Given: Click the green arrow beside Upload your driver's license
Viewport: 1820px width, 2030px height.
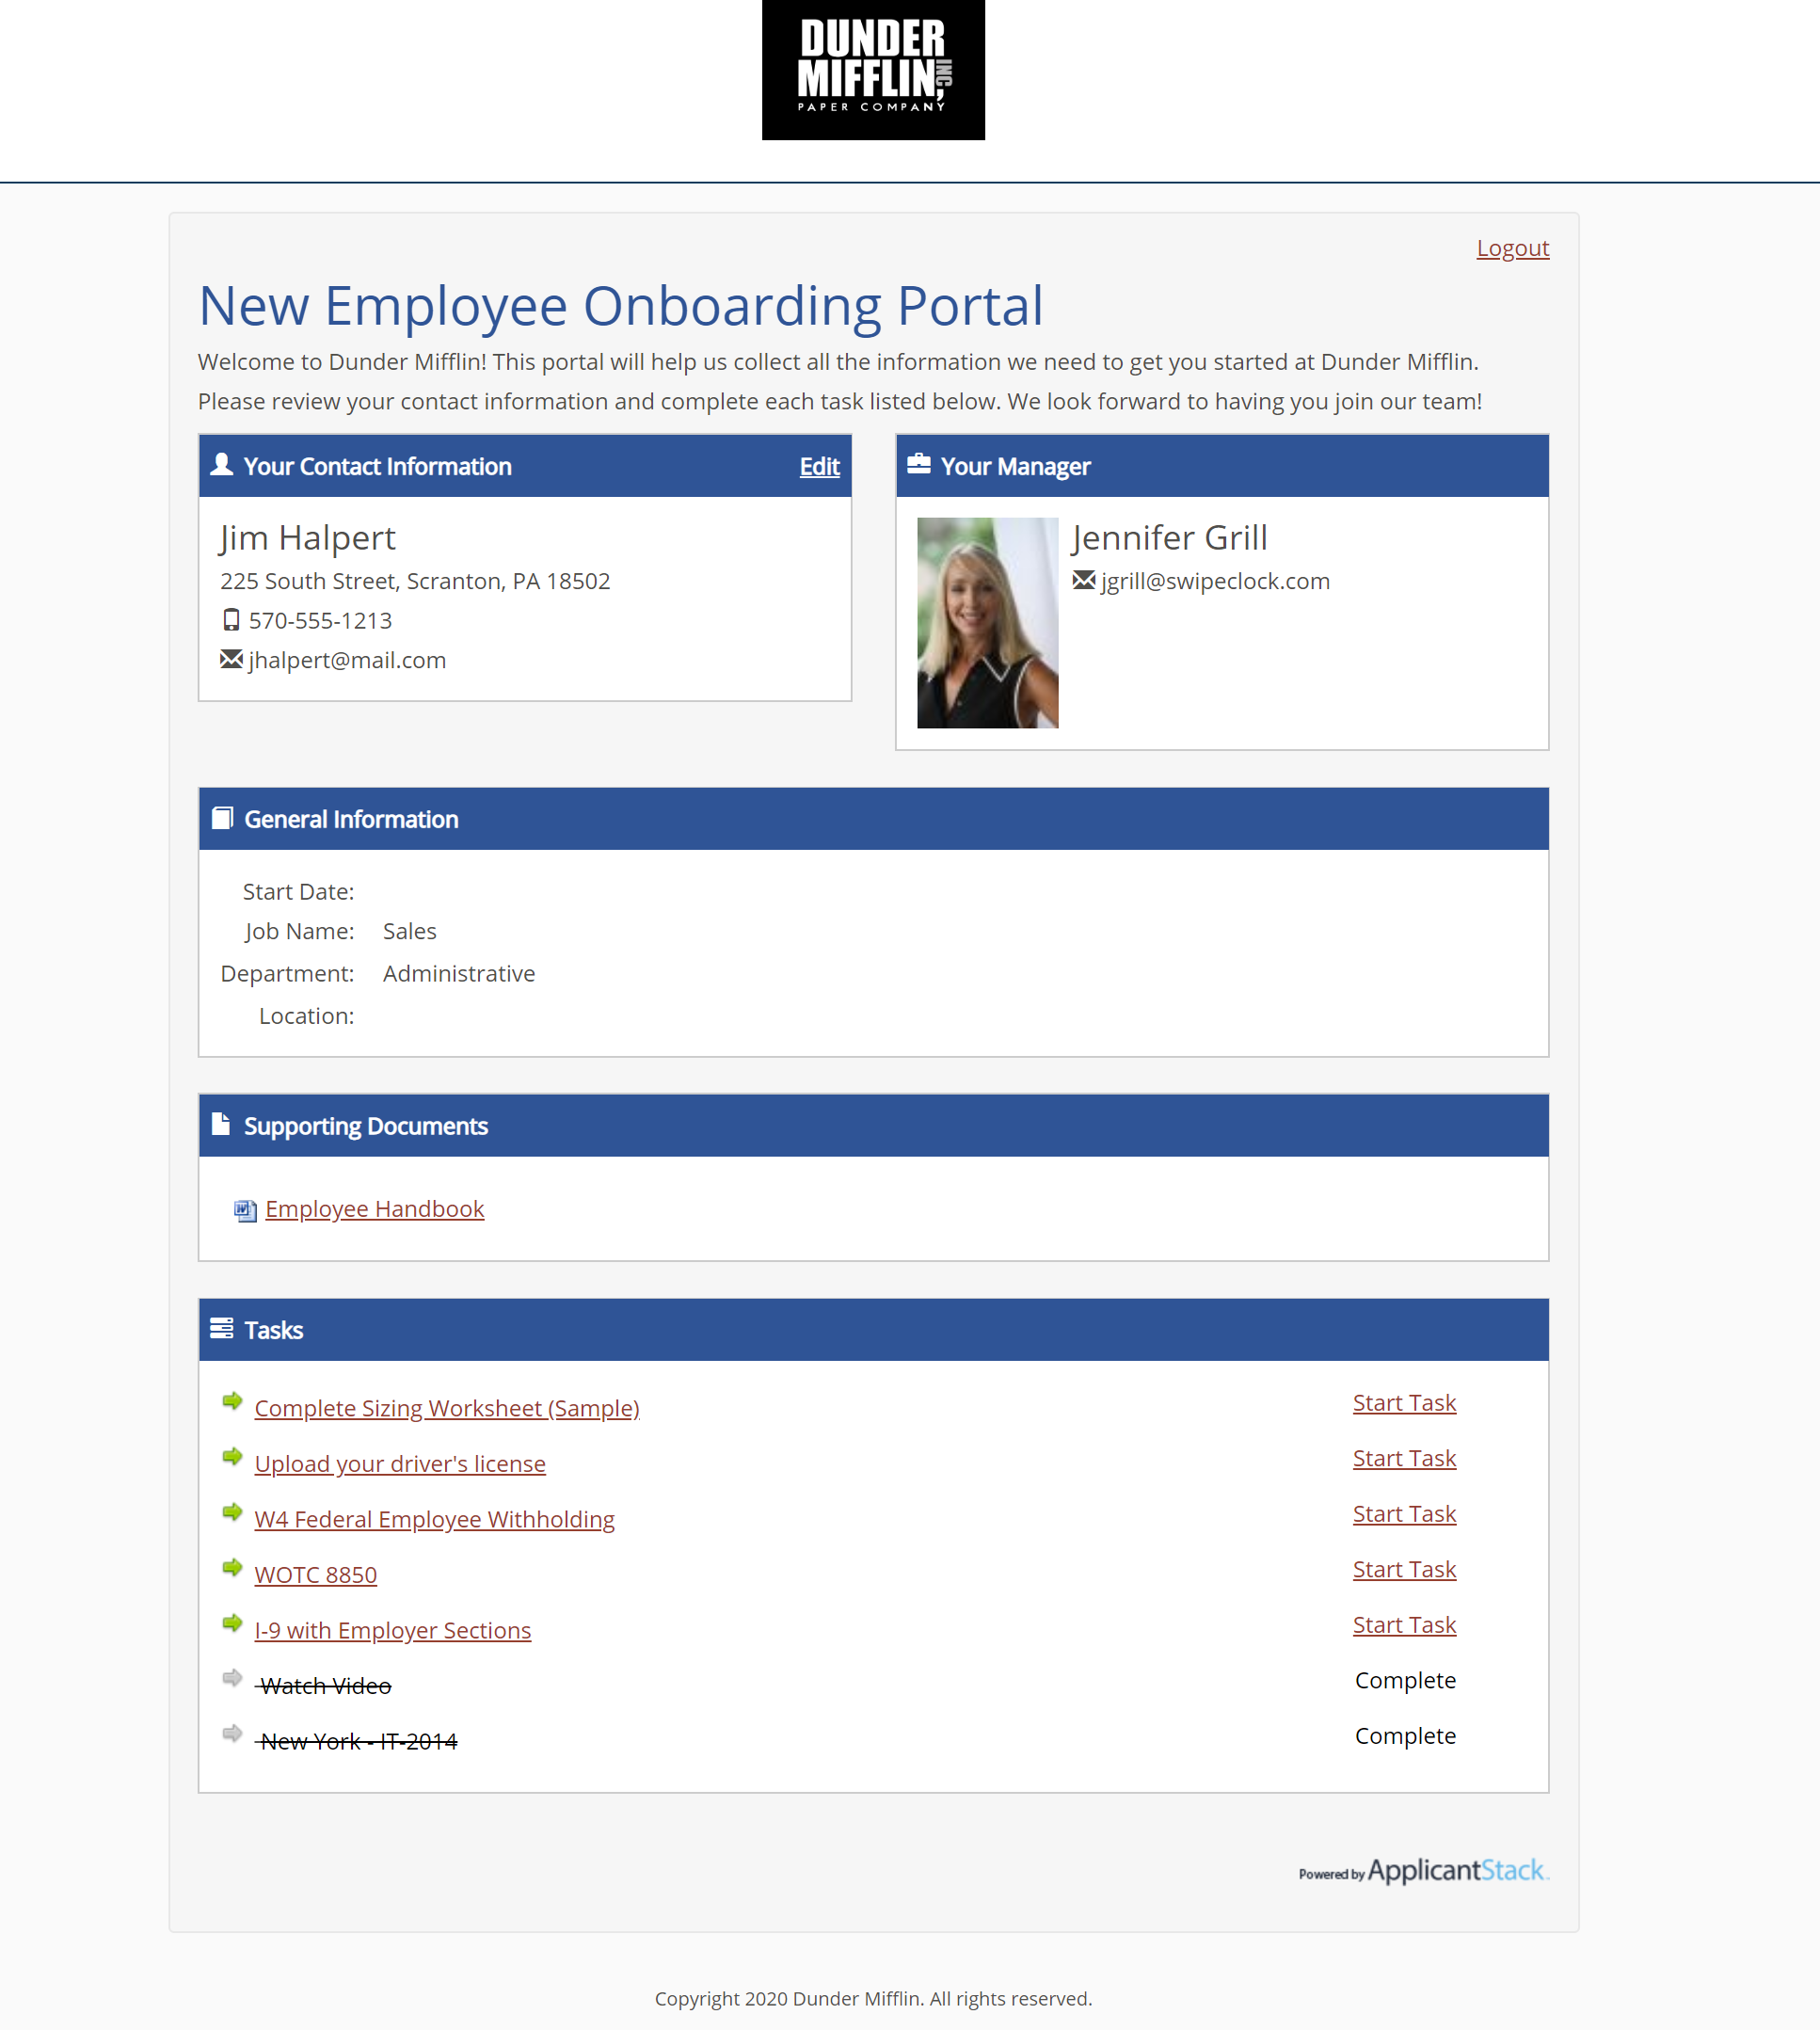Looking at the screenshot, I should (232, 1456).
